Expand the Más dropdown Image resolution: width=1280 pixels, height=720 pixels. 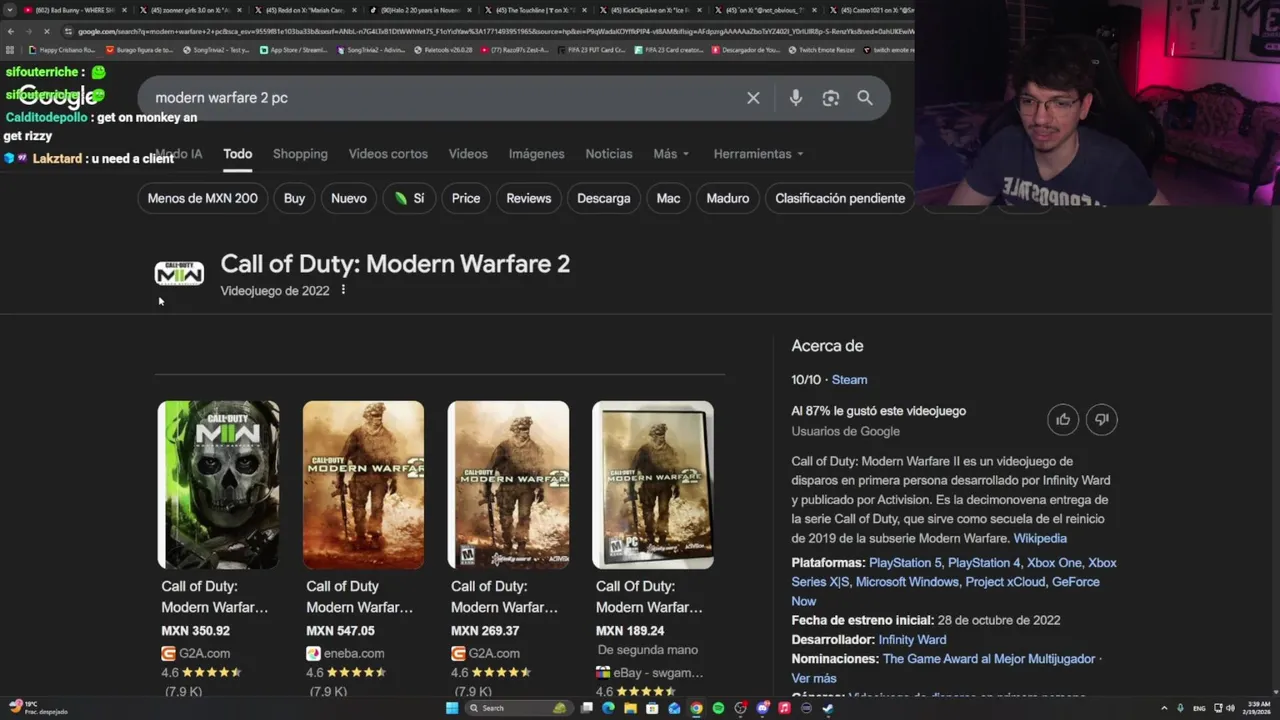671,154
